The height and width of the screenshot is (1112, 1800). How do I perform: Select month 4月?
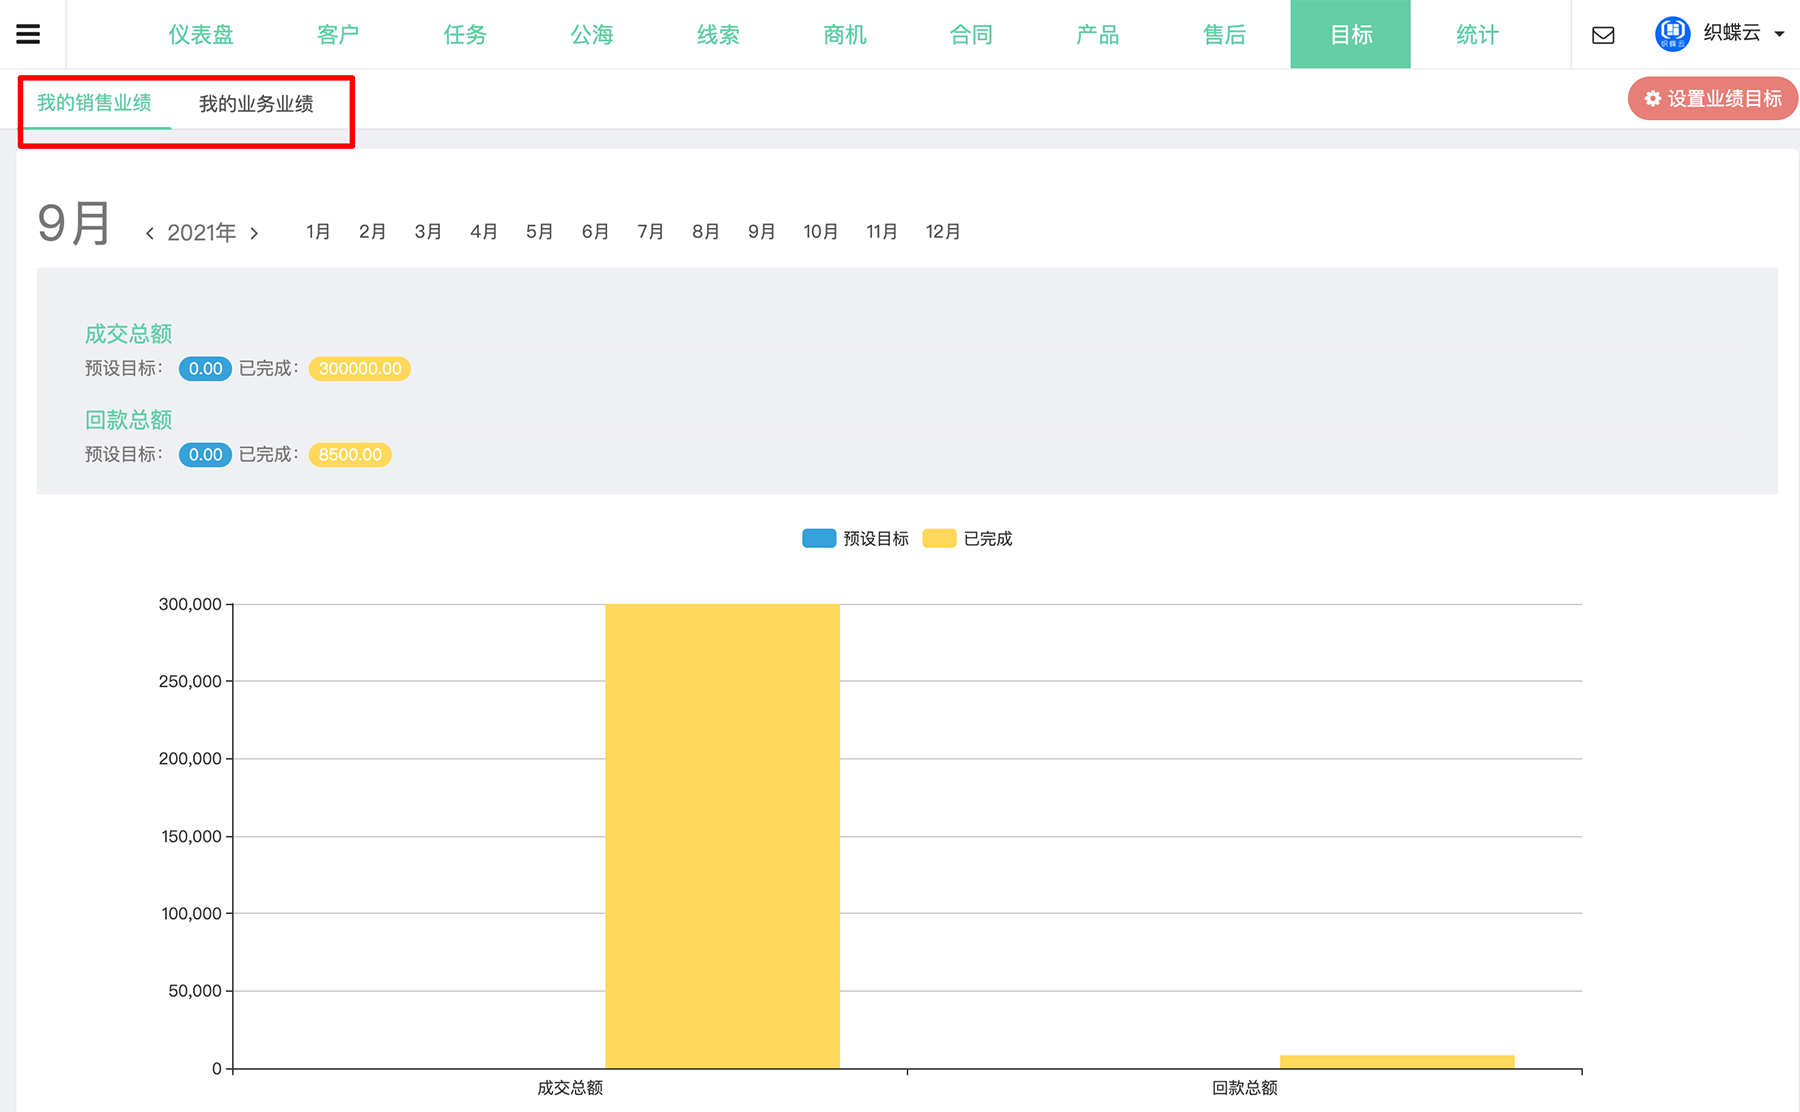(x=484, y=232)
